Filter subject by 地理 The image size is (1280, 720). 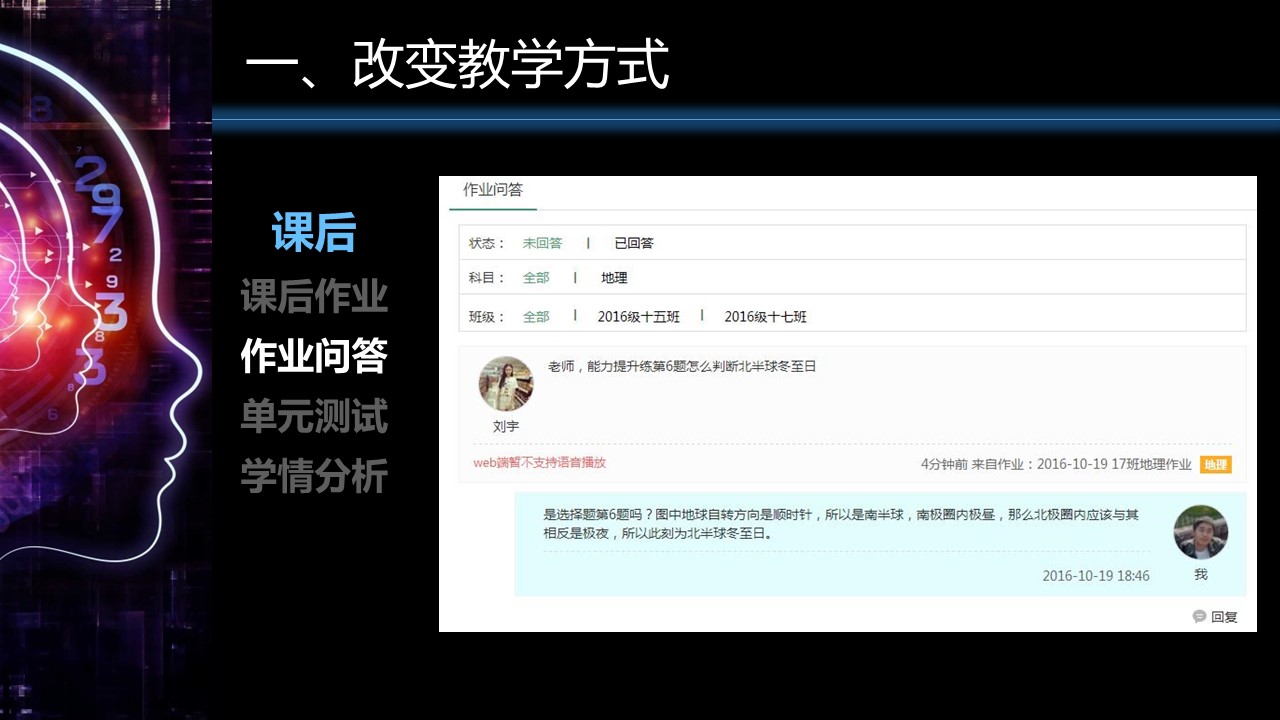614,278
